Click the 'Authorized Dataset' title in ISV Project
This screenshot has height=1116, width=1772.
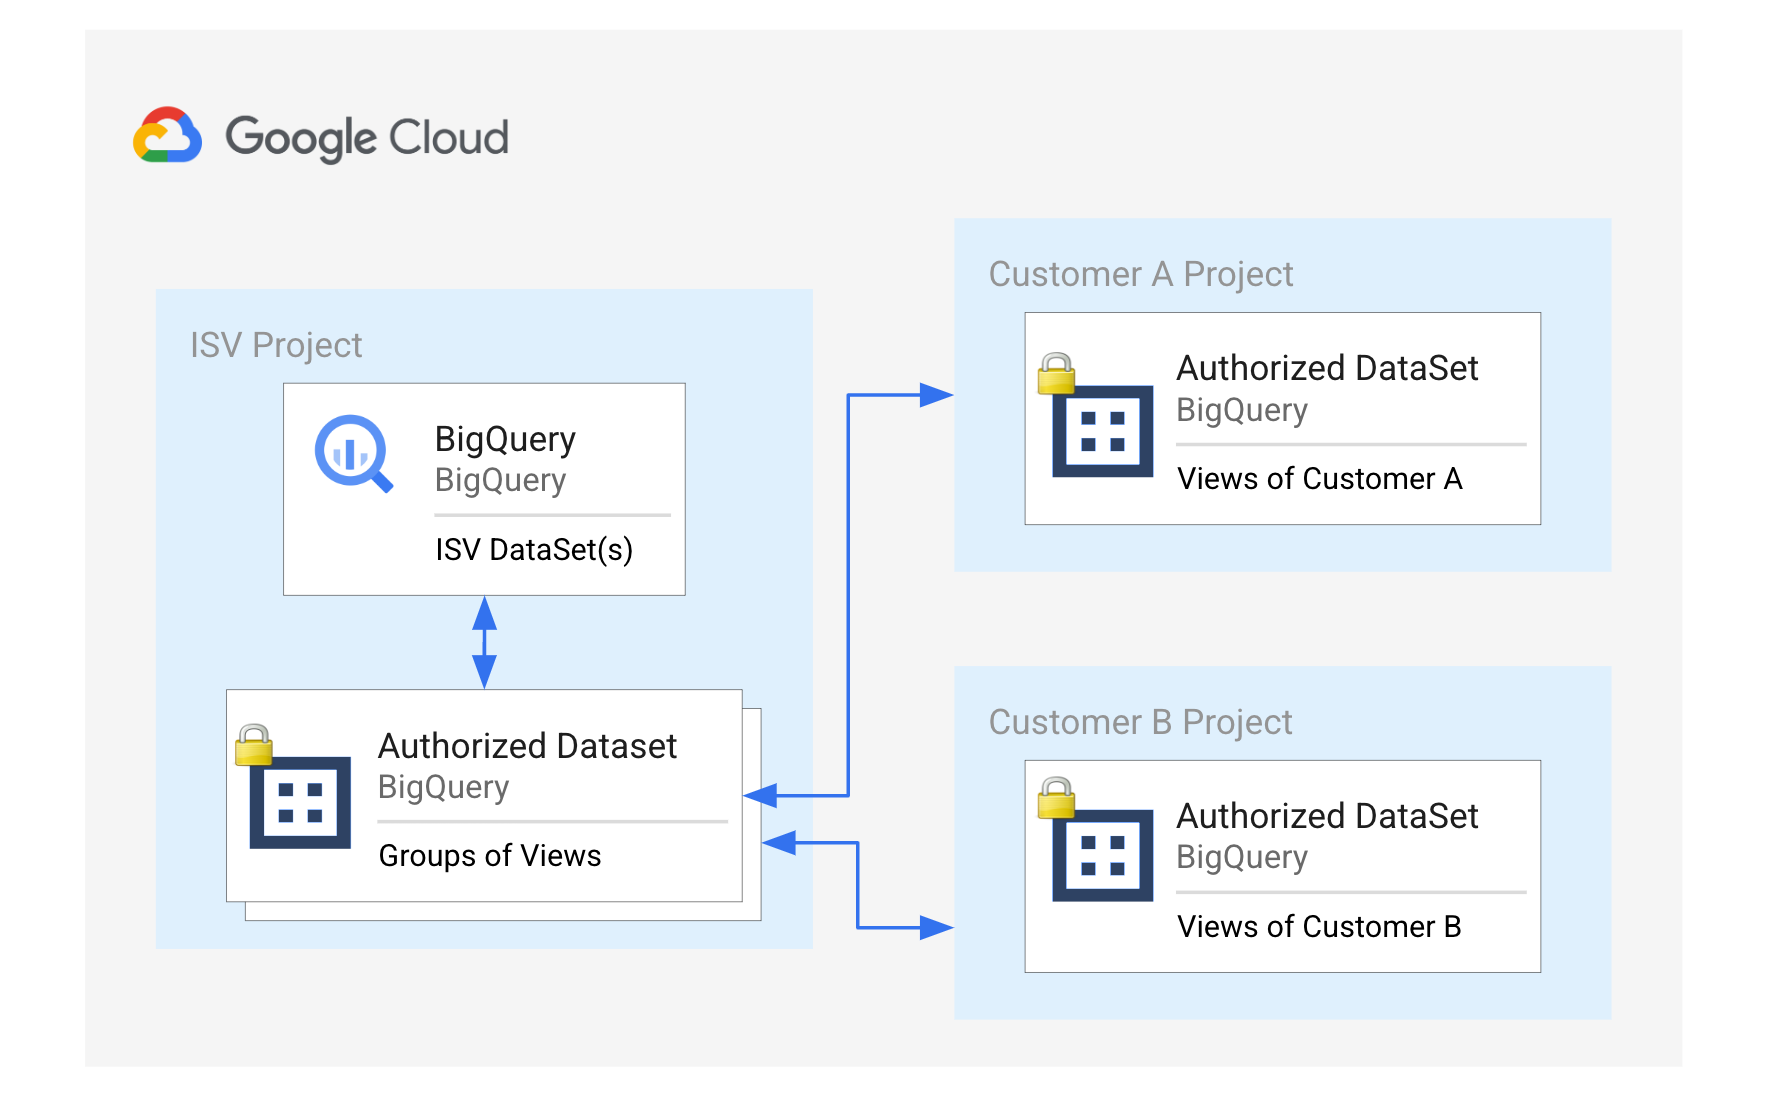tap(527, 746)
